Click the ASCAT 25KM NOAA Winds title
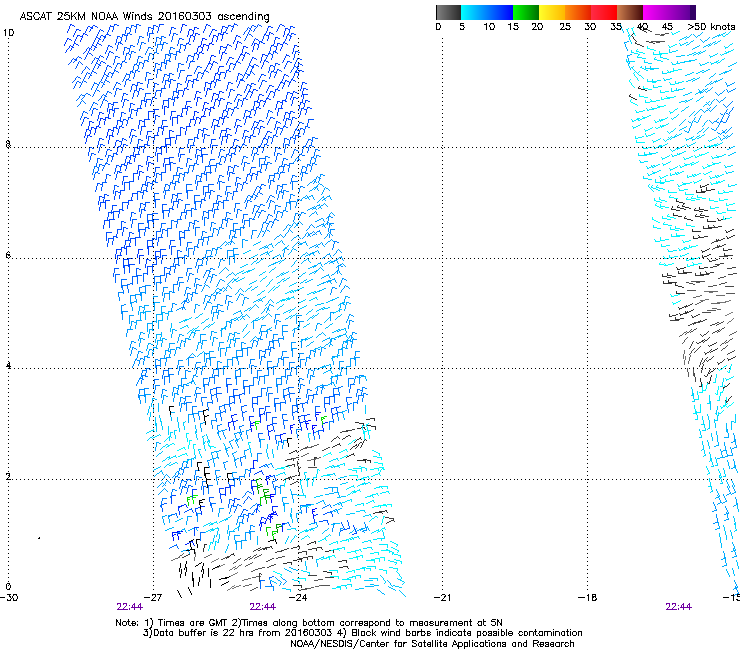 coord(144,16)
